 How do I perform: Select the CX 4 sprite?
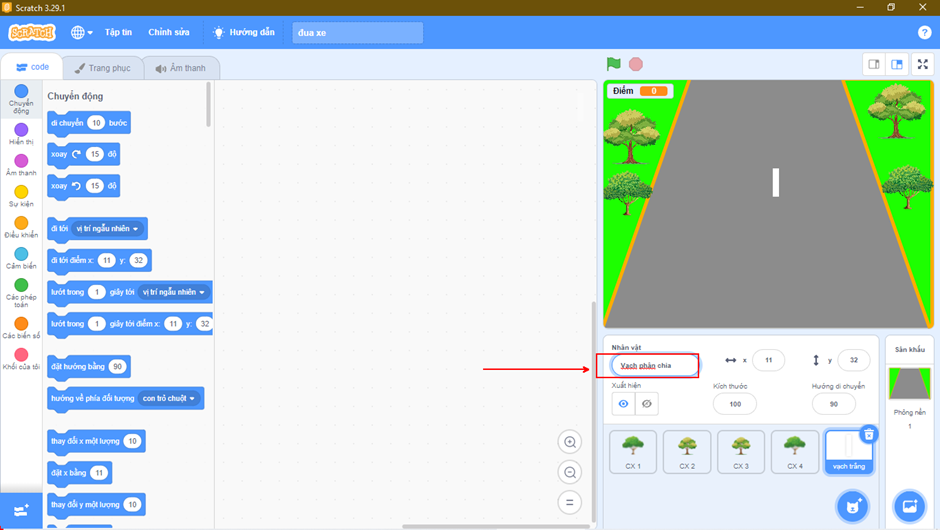click(795, 452)
